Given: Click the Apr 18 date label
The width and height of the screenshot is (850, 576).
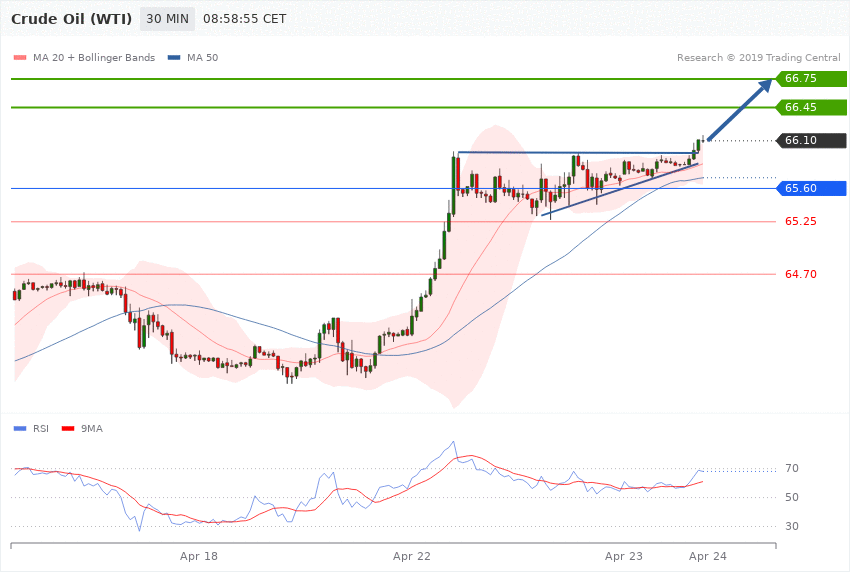Looking at the screenshot, I should tap(199, 556).
